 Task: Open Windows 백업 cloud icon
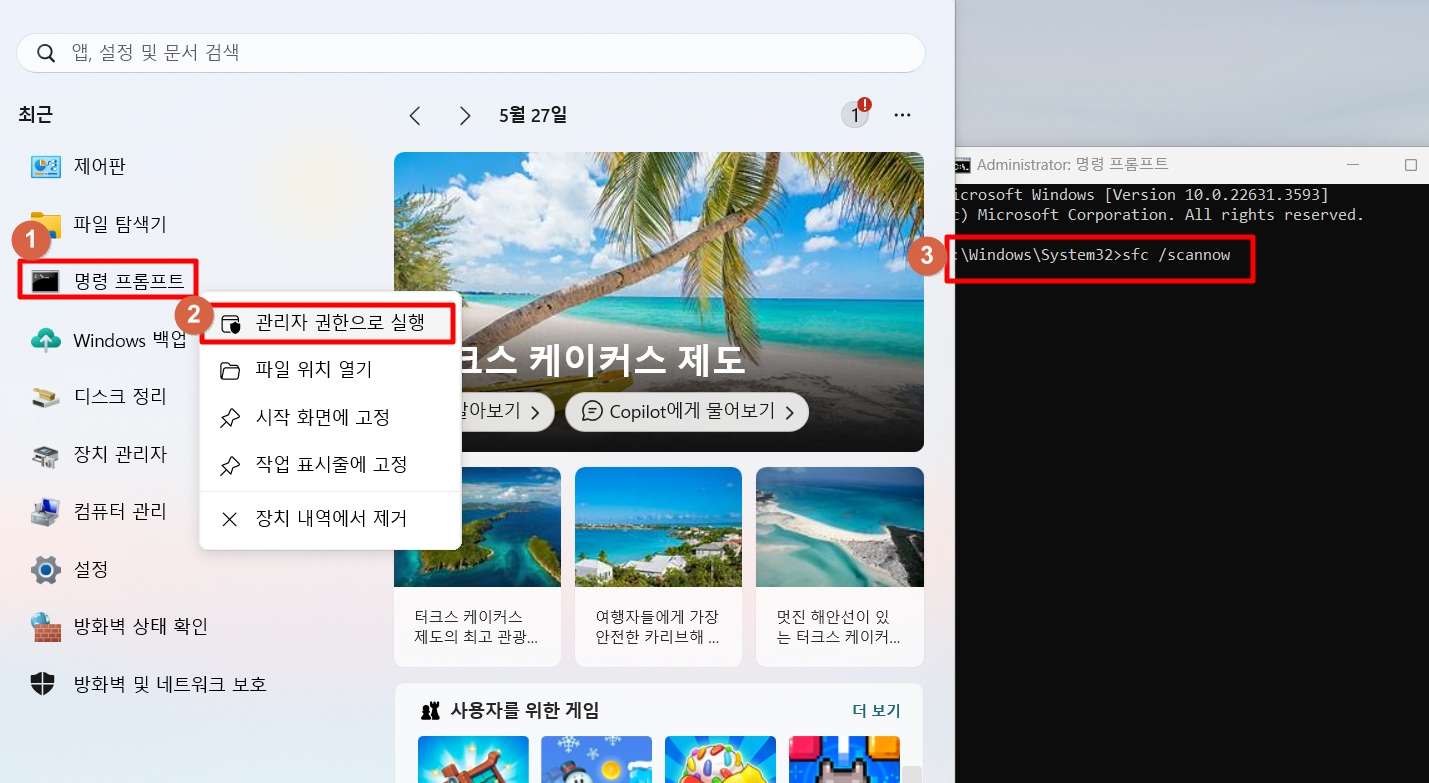pyautogui.click(x=46, y=340)
